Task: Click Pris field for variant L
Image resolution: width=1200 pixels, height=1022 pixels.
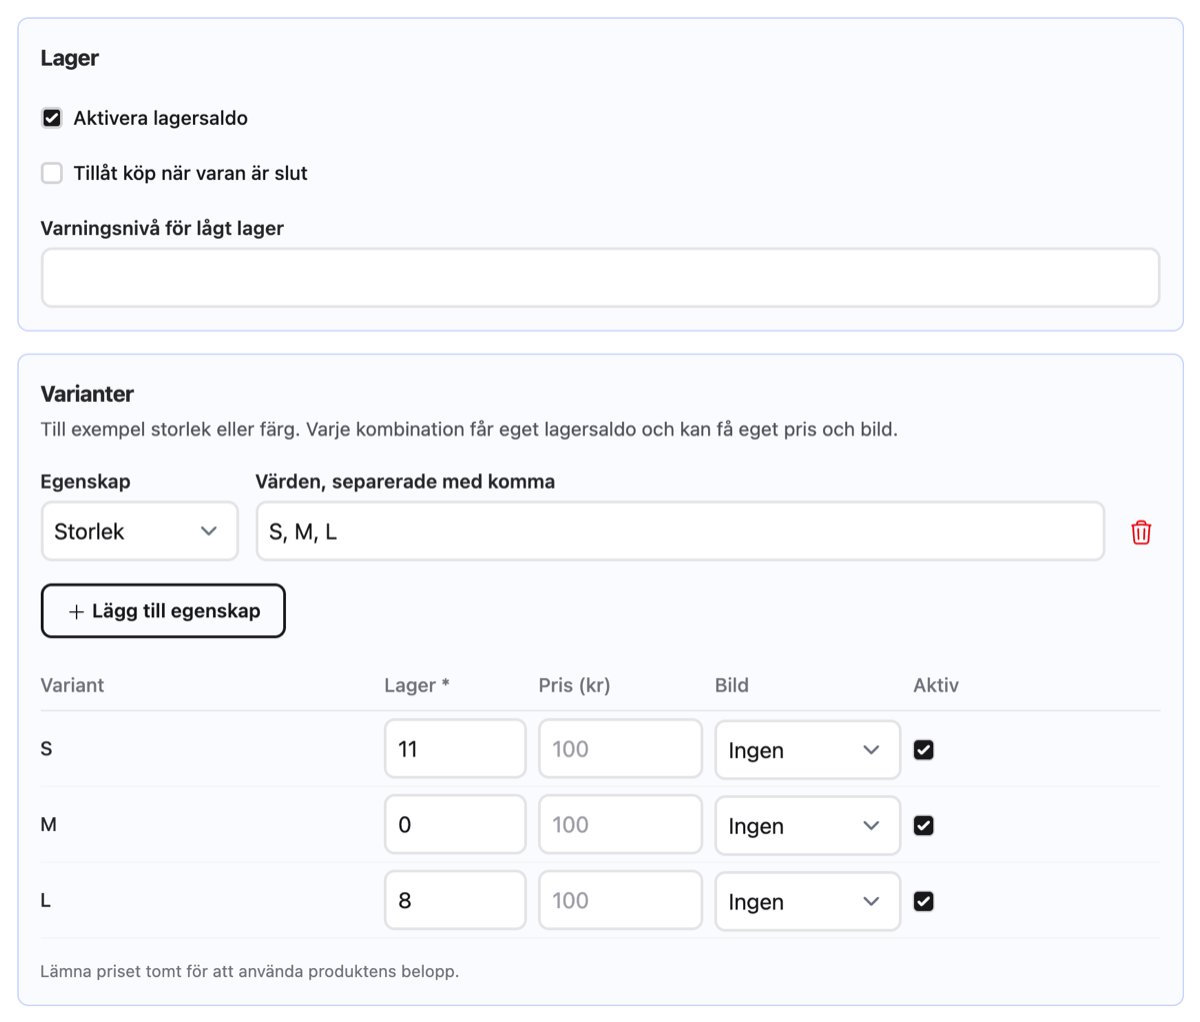Action: pos(620,901)
